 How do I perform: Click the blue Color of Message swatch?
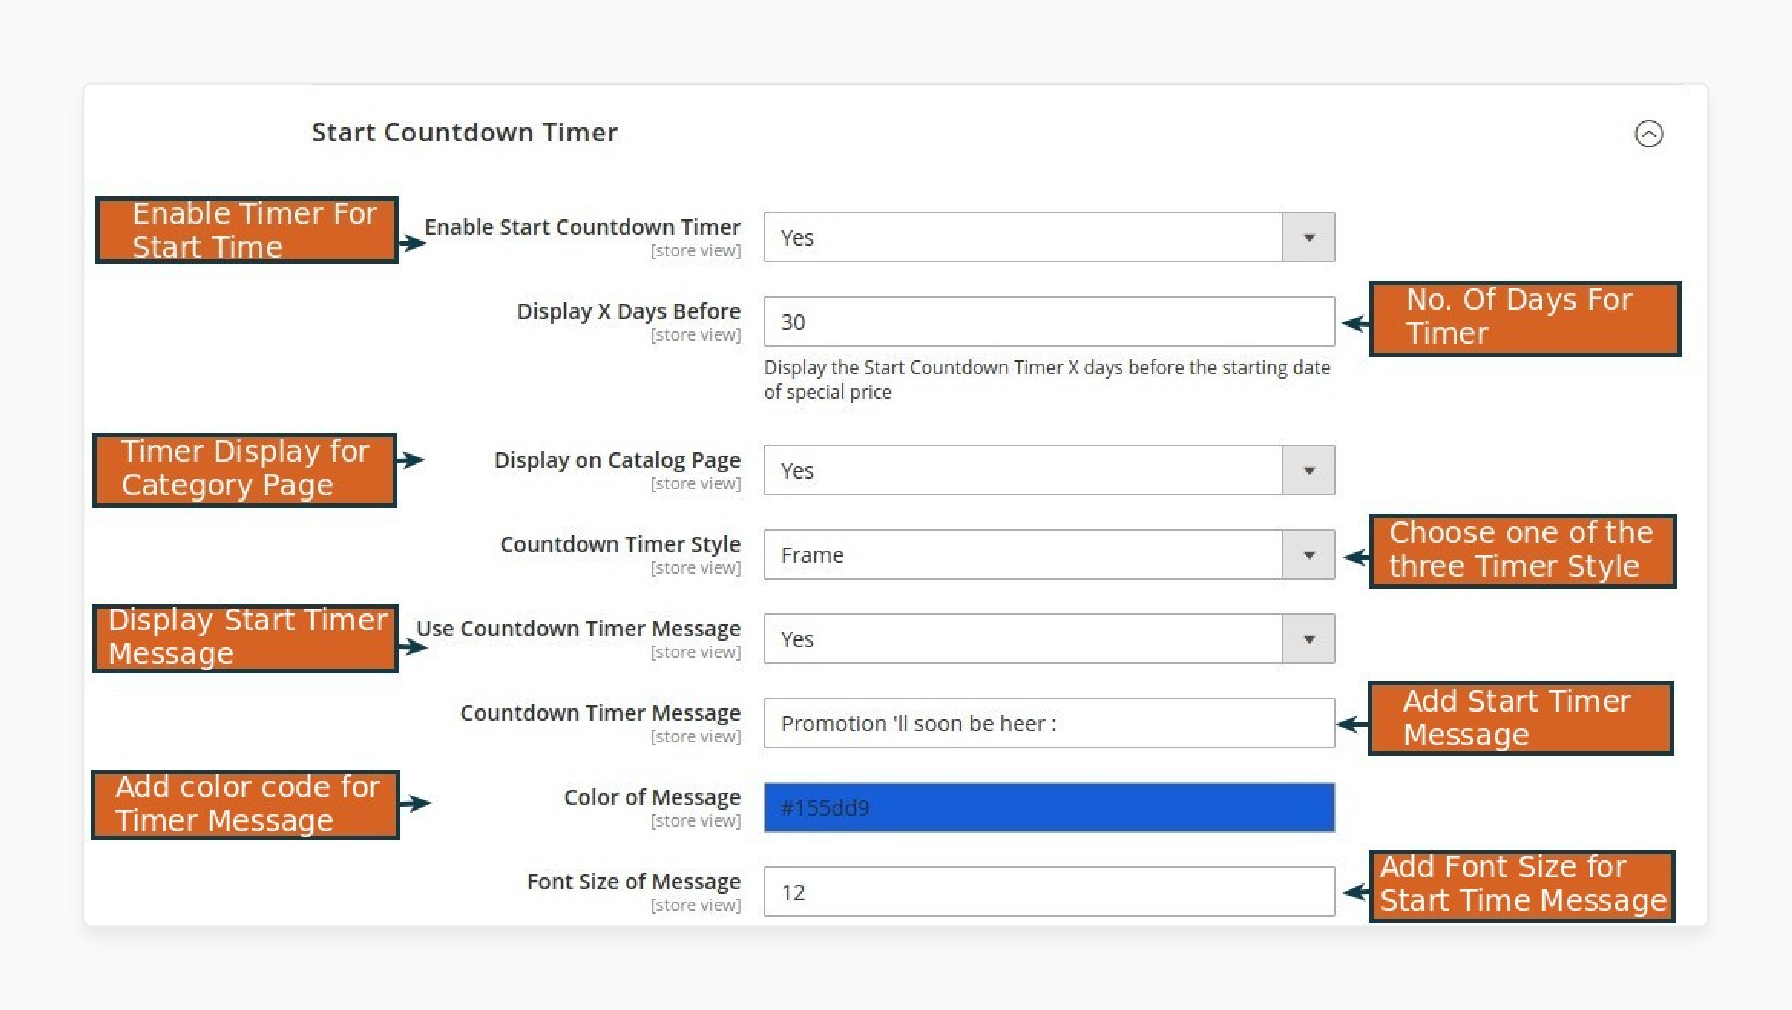point(1048,807)
